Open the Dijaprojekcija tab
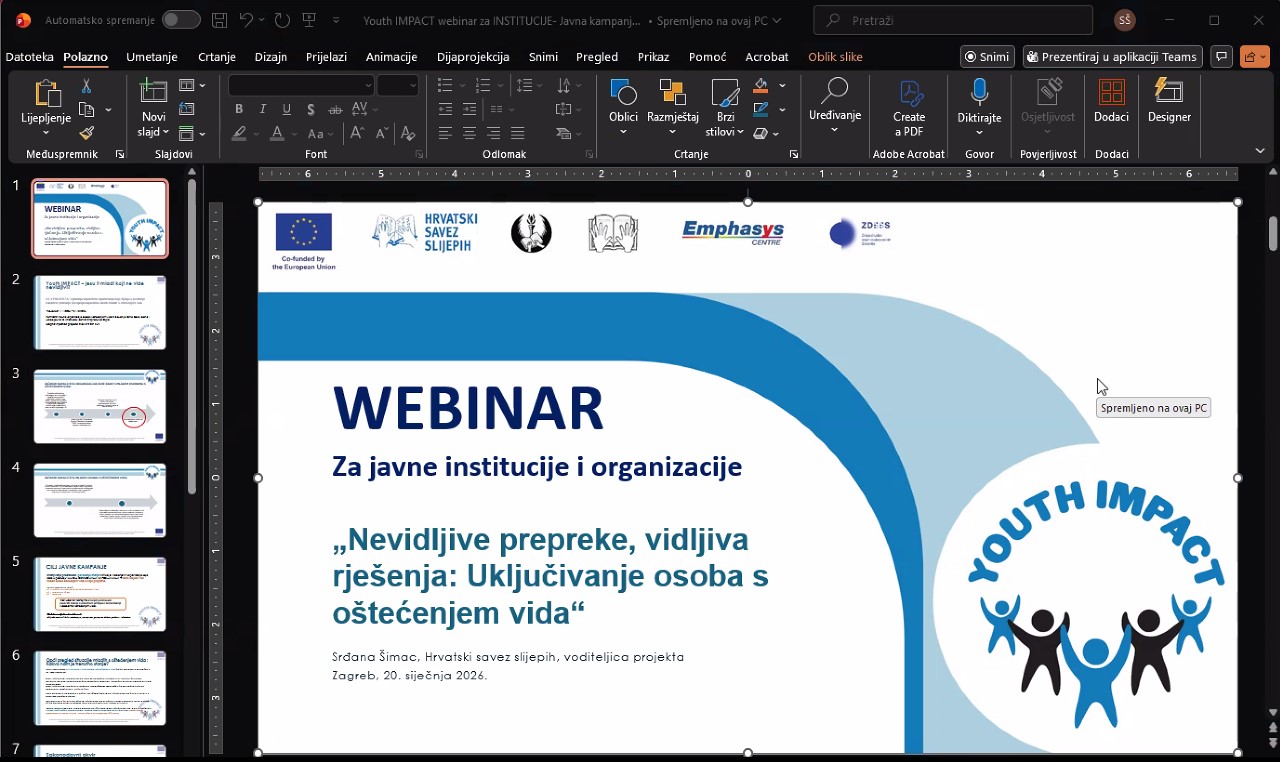The image size is (1280, 762). 474,57
